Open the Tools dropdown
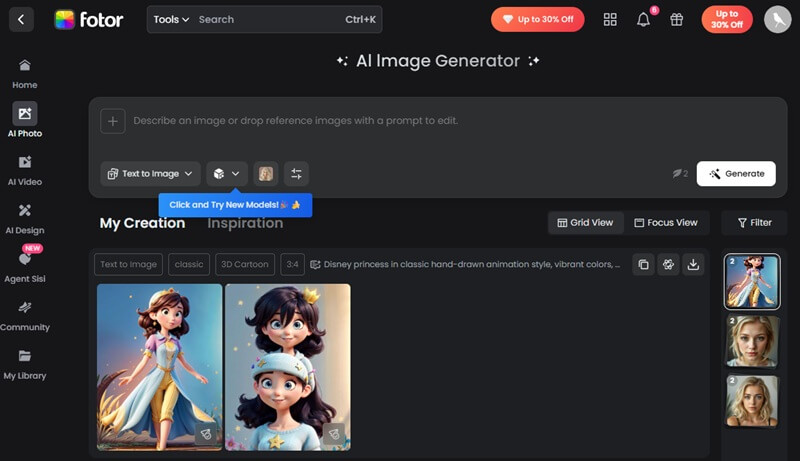800x461 pixels. click(x=171, y=19)
